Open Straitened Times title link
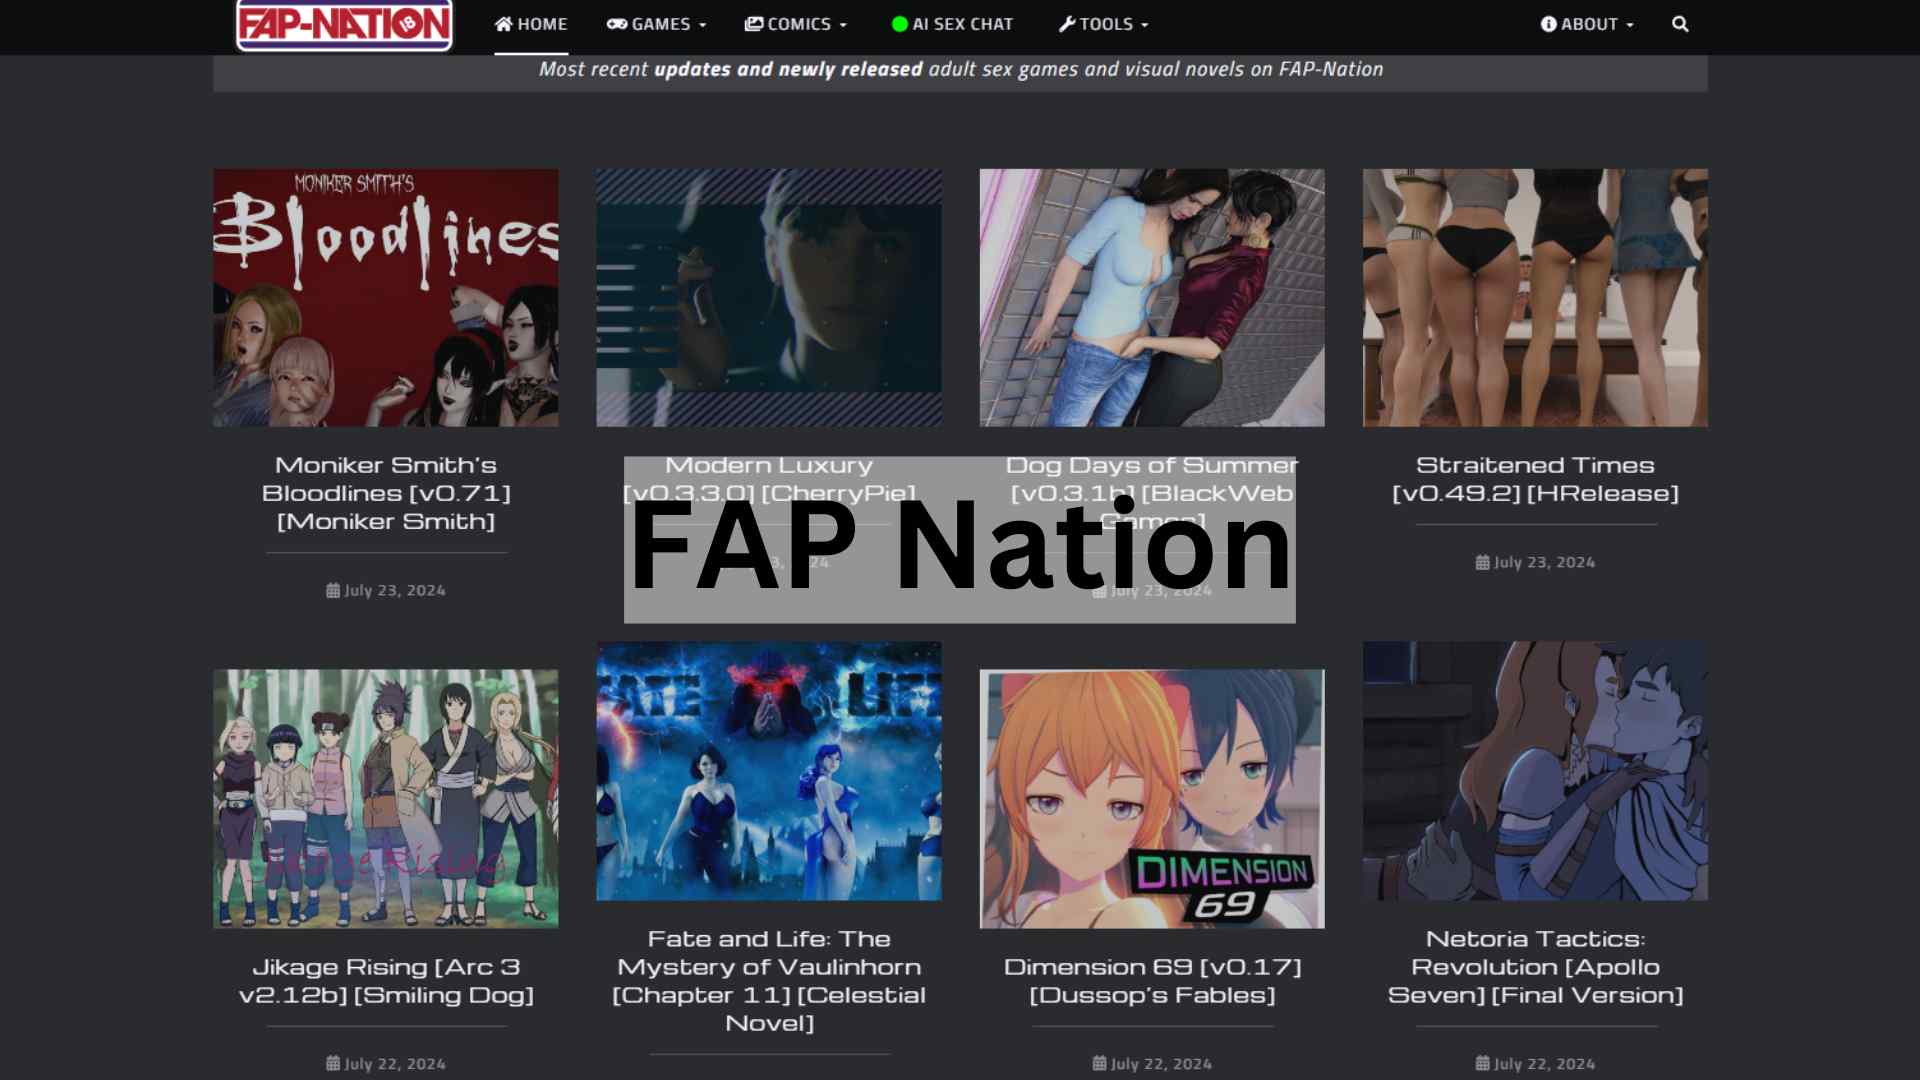1920x1080 pixels. click(1535, 479)
